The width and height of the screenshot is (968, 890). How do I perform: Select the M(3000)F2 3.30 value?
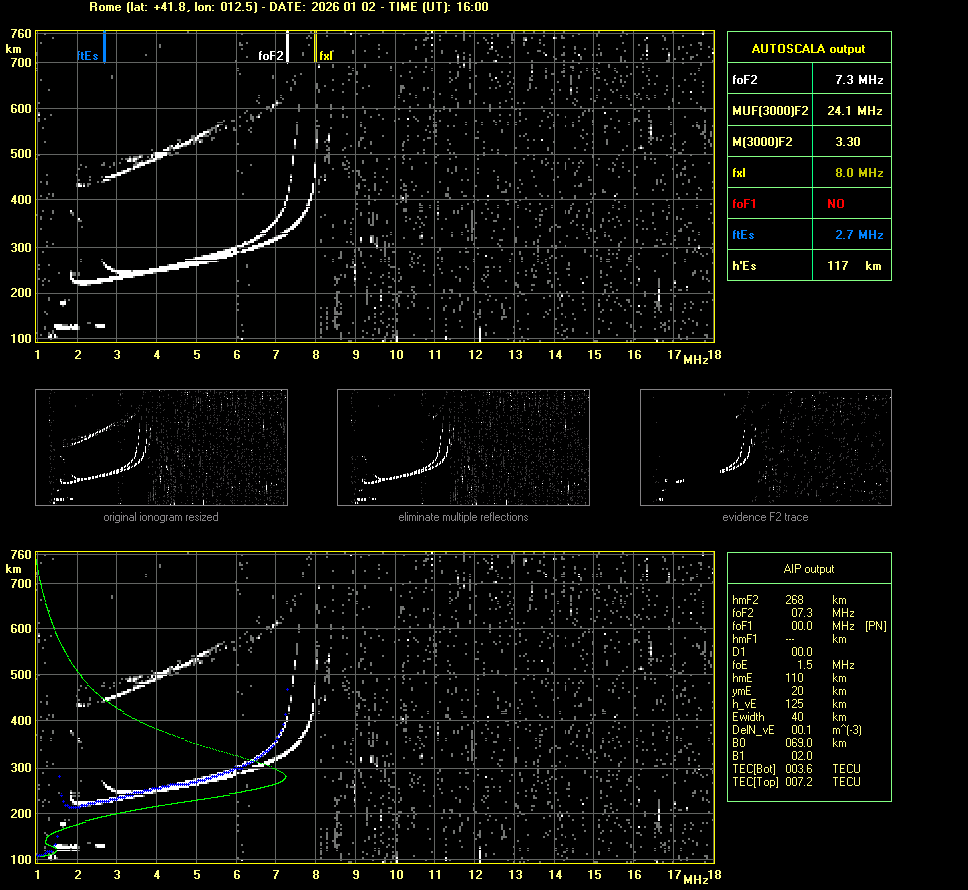click(848, 142)
